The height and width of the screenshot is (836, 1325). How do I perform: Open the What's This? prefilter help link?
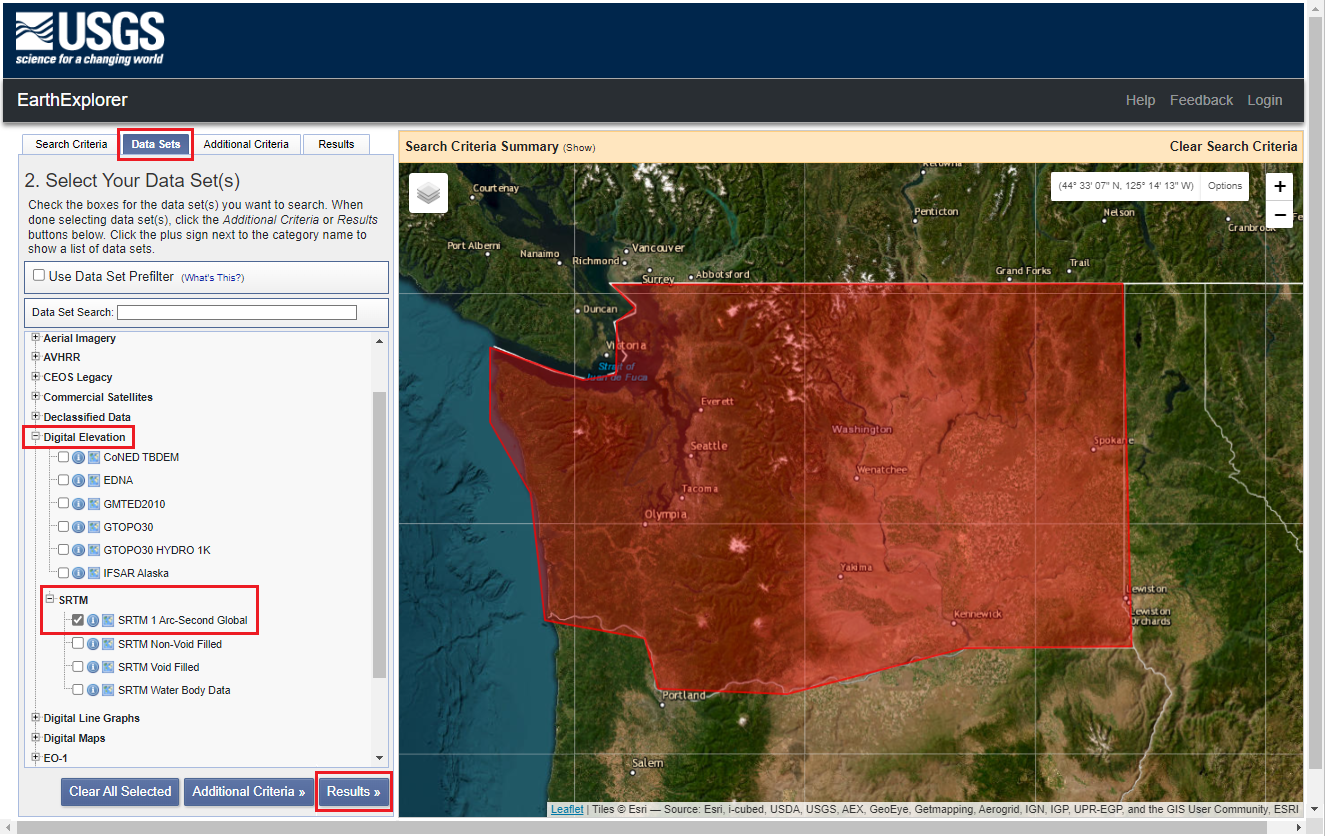pos(212,277)
